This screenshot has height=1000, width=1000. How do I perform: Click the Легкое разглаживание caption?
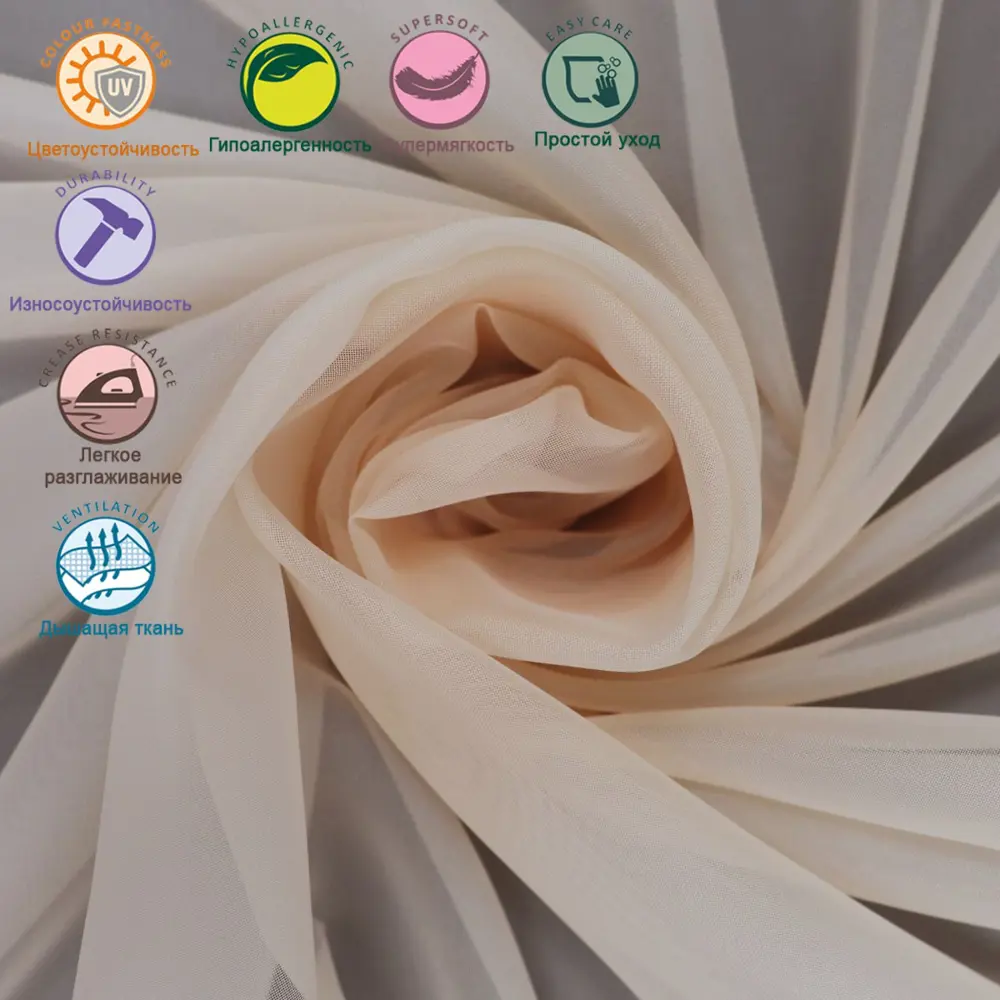click(113, 466)
